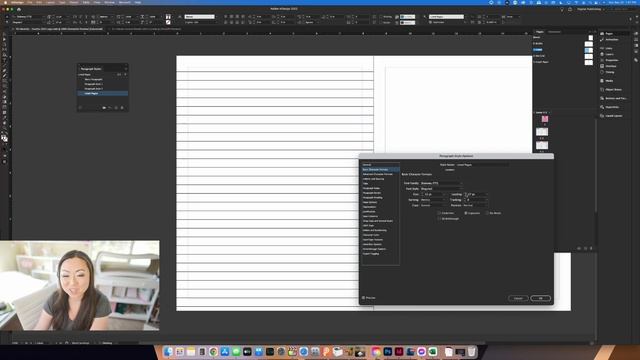Toggle the Ligatures checkbox
This screenshot has width=640, height=360.
tap(466, 213)
